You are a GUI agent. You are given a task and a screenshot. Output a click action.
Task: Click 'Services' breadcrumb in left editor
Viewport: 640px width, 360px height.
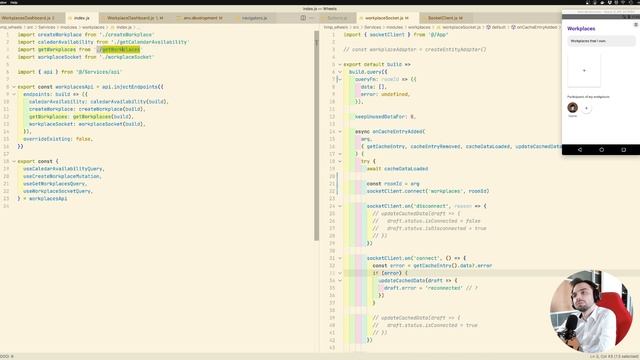coord(47,27)
